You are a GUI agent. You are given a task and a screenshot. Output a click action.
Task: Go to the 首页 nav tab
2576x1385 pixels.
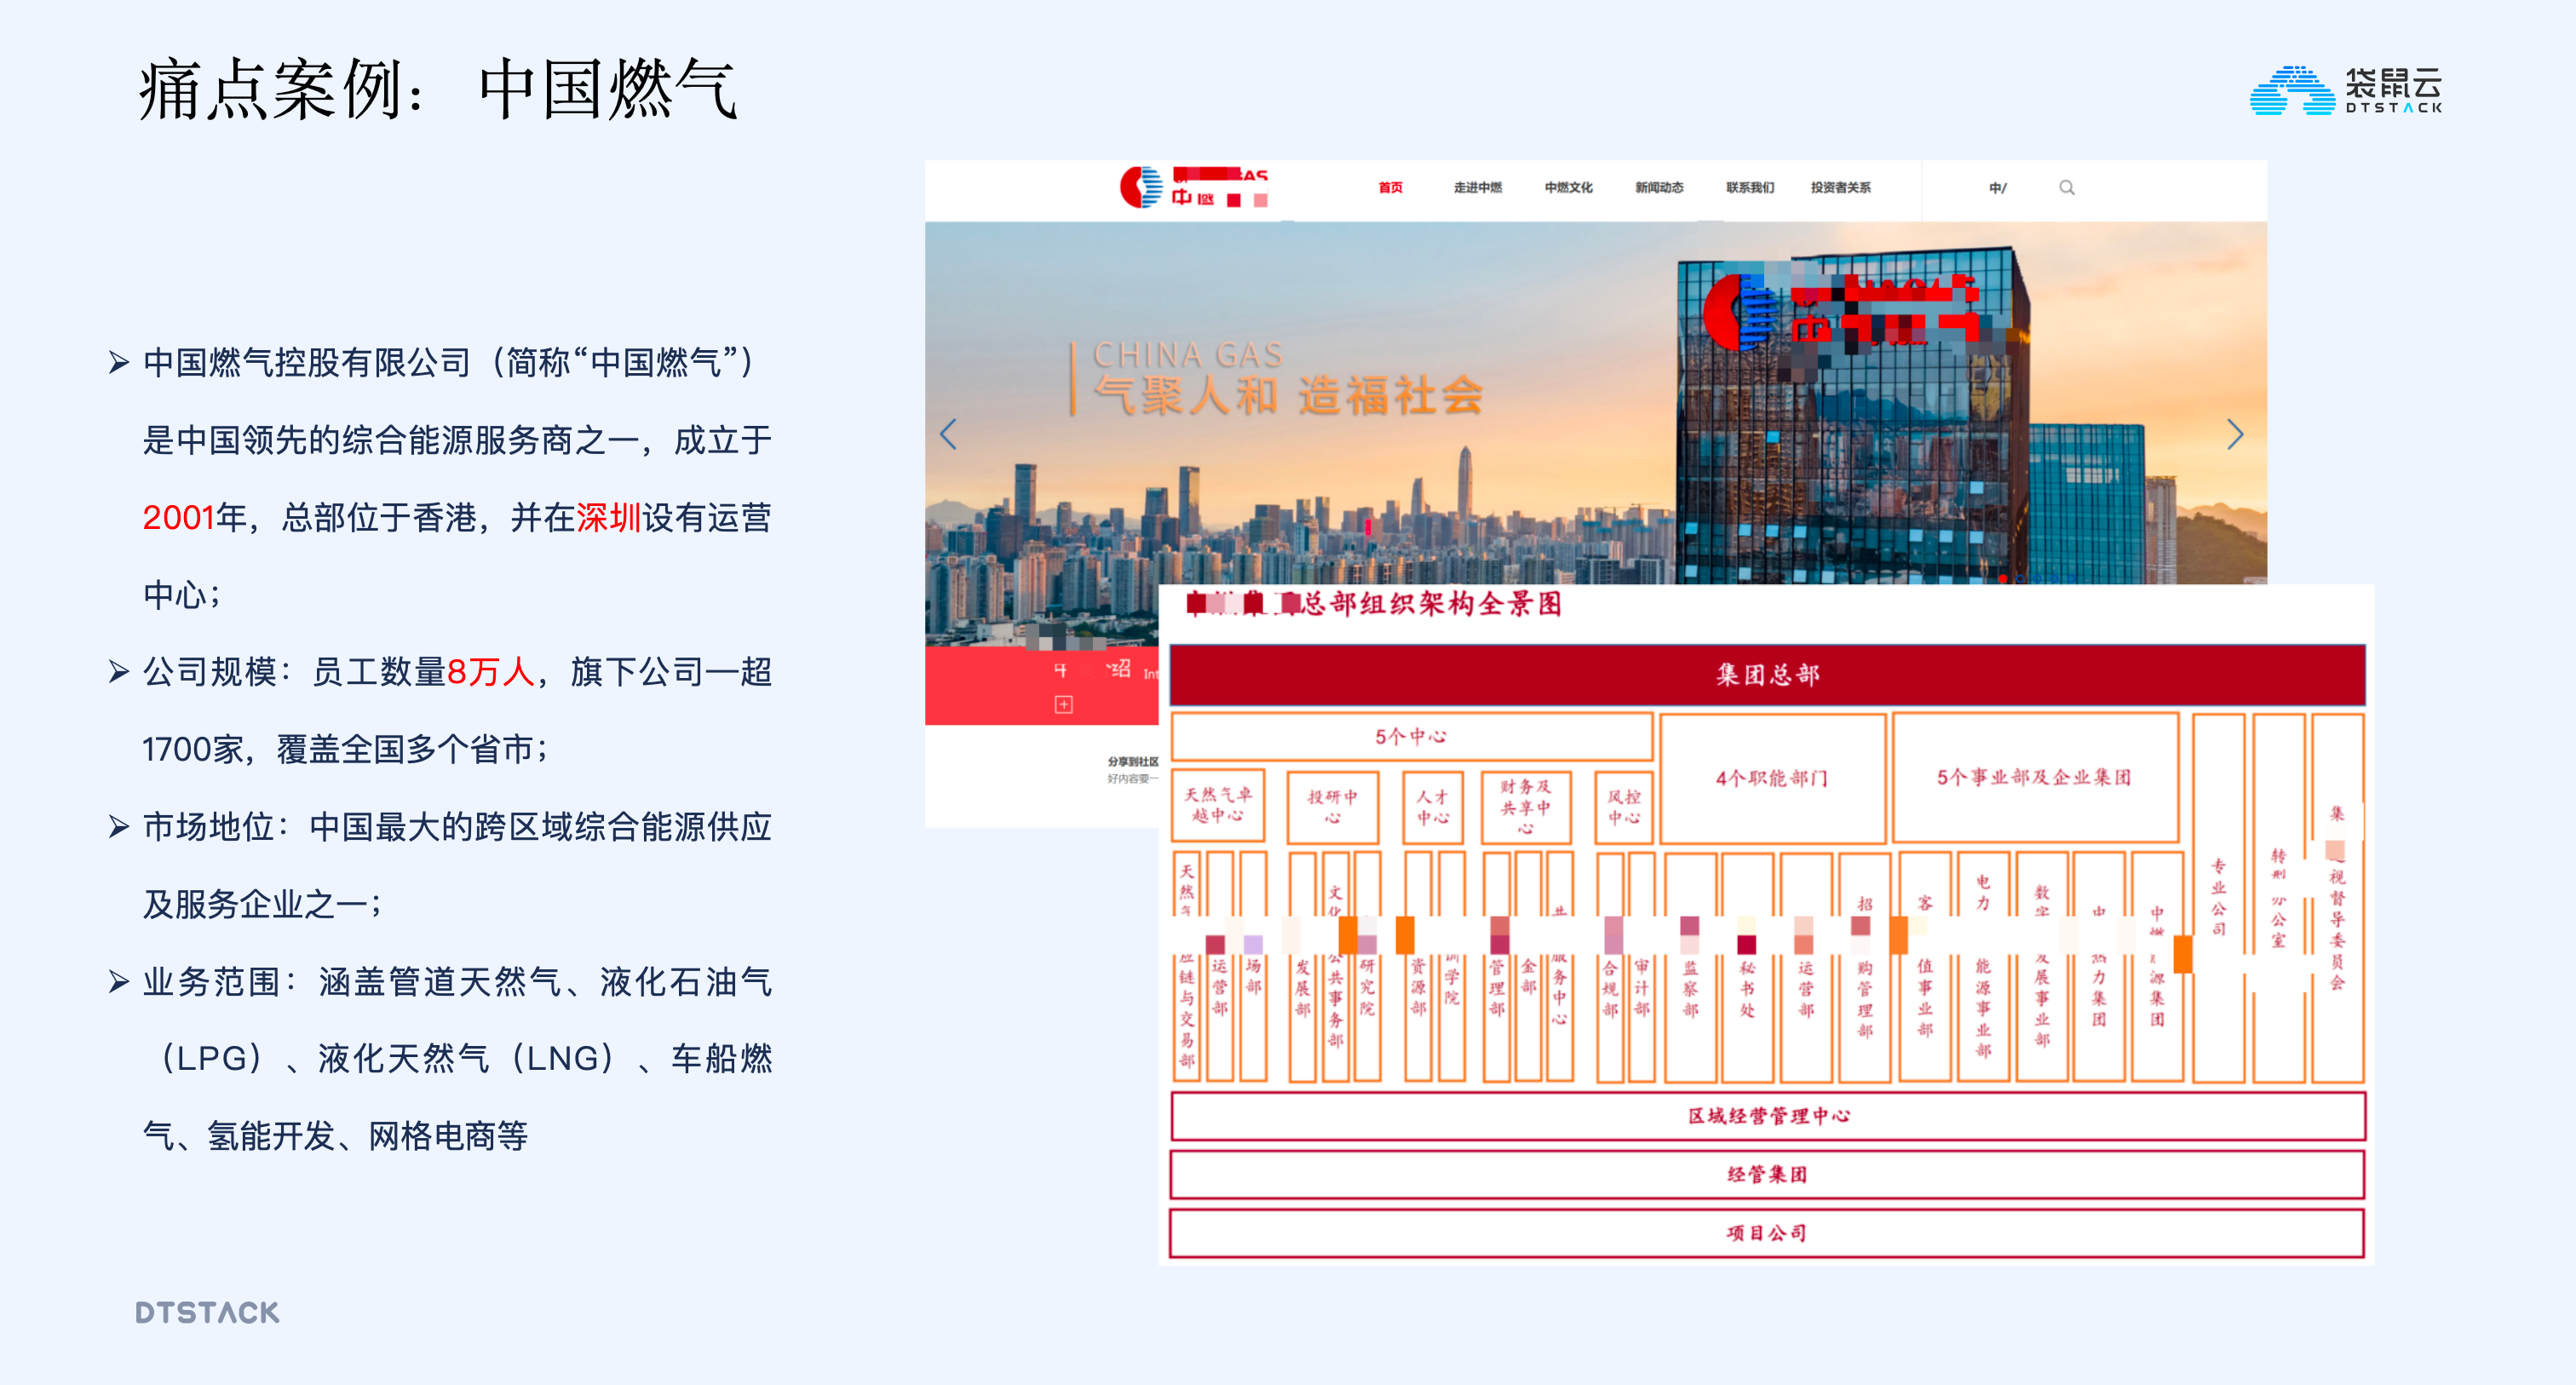[x=1390, y=187]
